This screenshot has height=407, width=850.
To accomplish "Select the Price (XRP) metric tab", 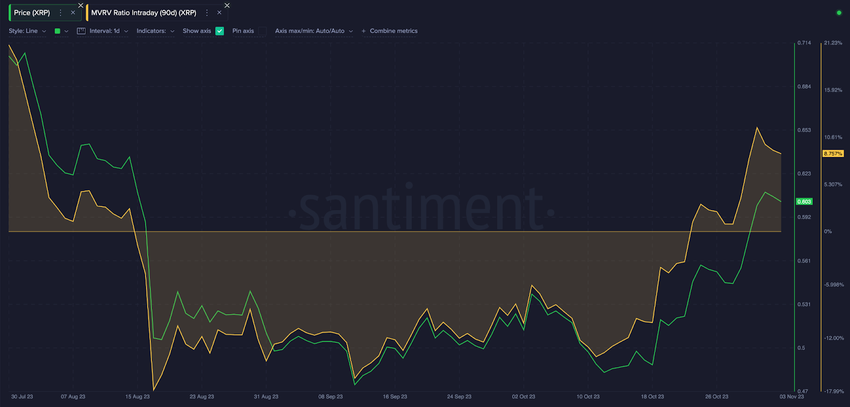I will [32, 13].
